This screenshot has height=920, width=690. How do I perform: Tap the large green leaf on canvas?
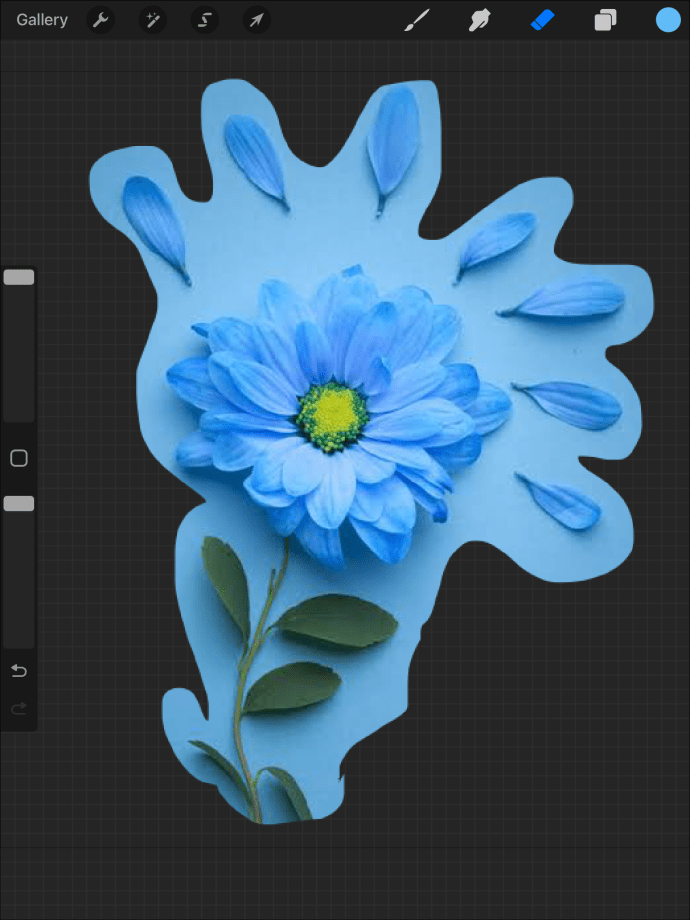pyautogui.click(x=337, y=621)
